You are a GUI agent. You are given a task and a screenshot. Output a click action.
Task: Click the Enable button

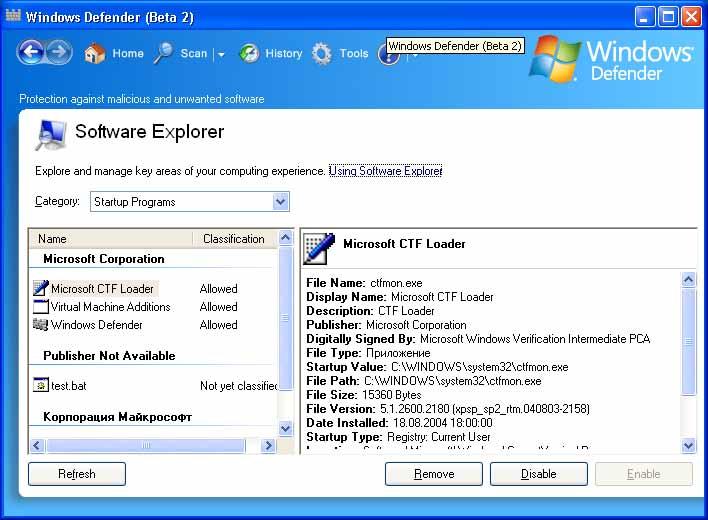643,474
